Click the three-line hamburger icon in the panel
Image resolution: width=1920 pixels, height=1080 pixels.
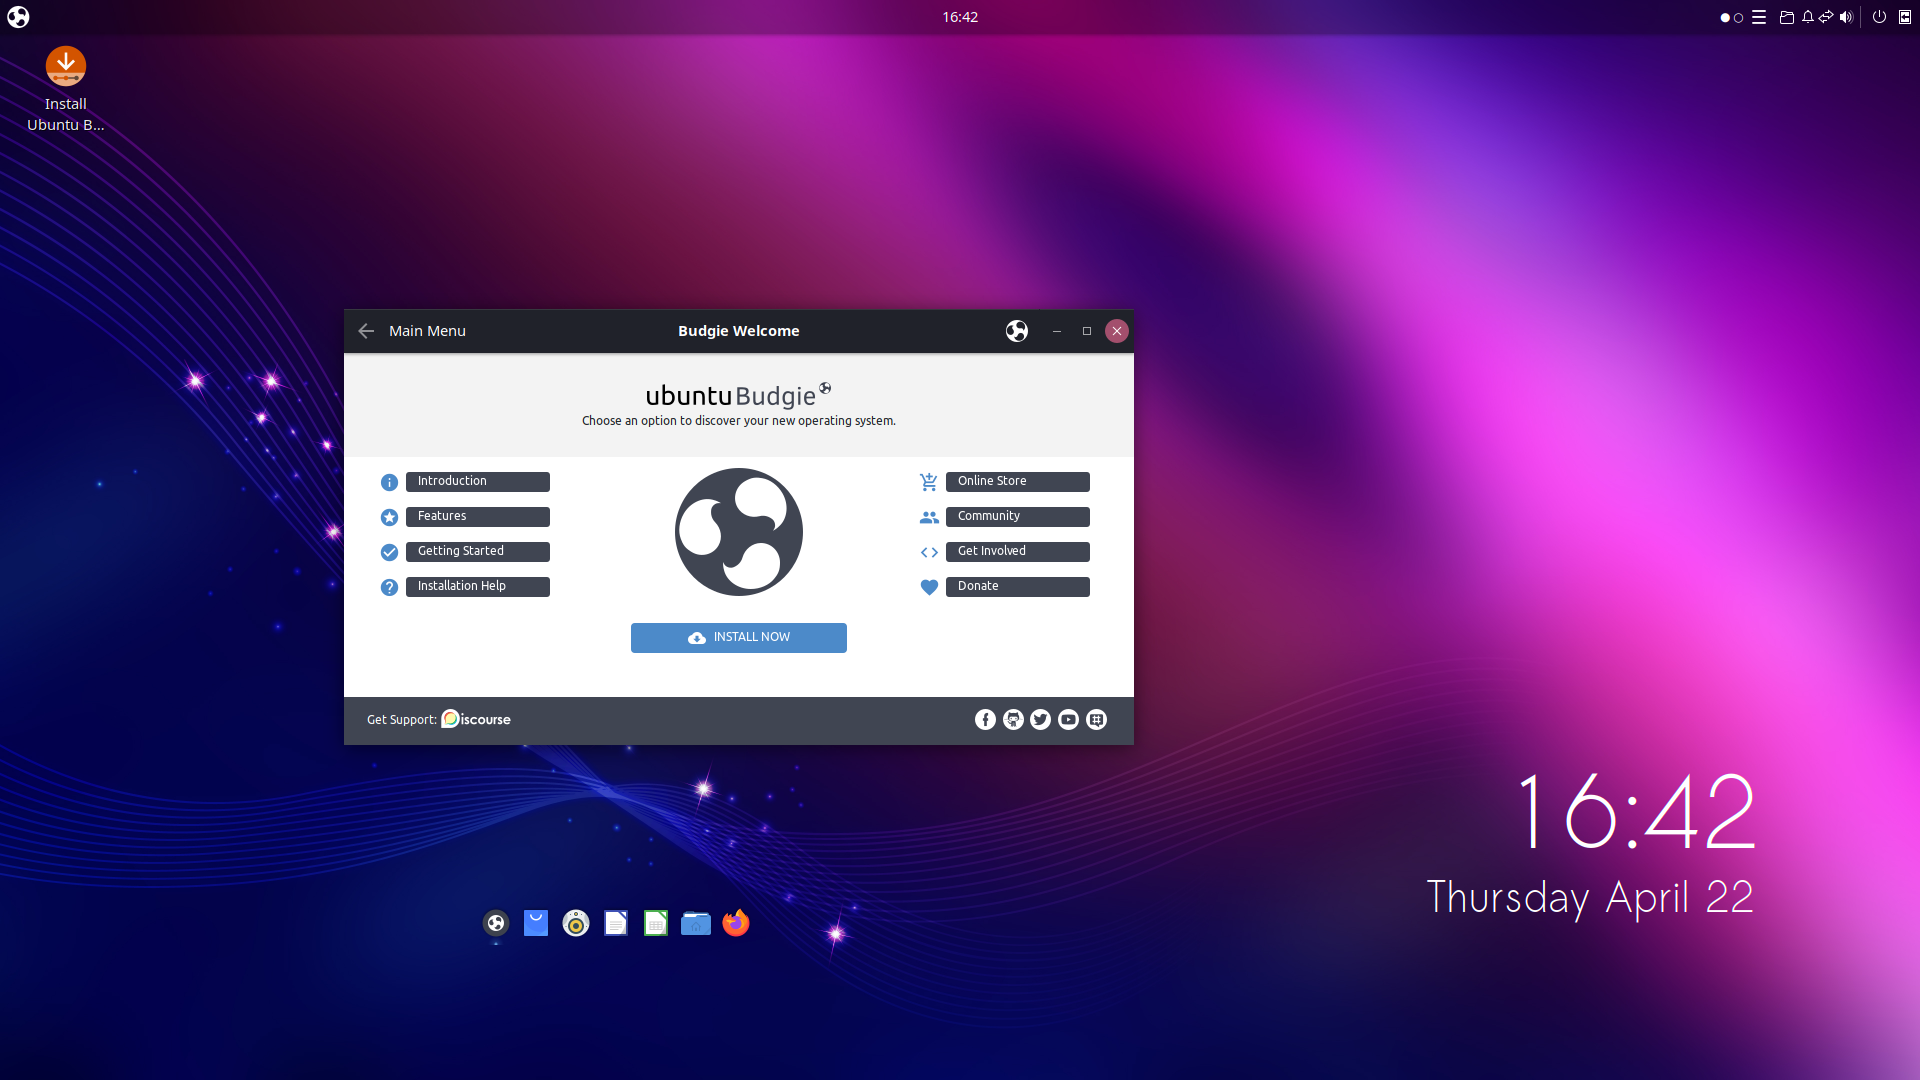coord(1759,17)
